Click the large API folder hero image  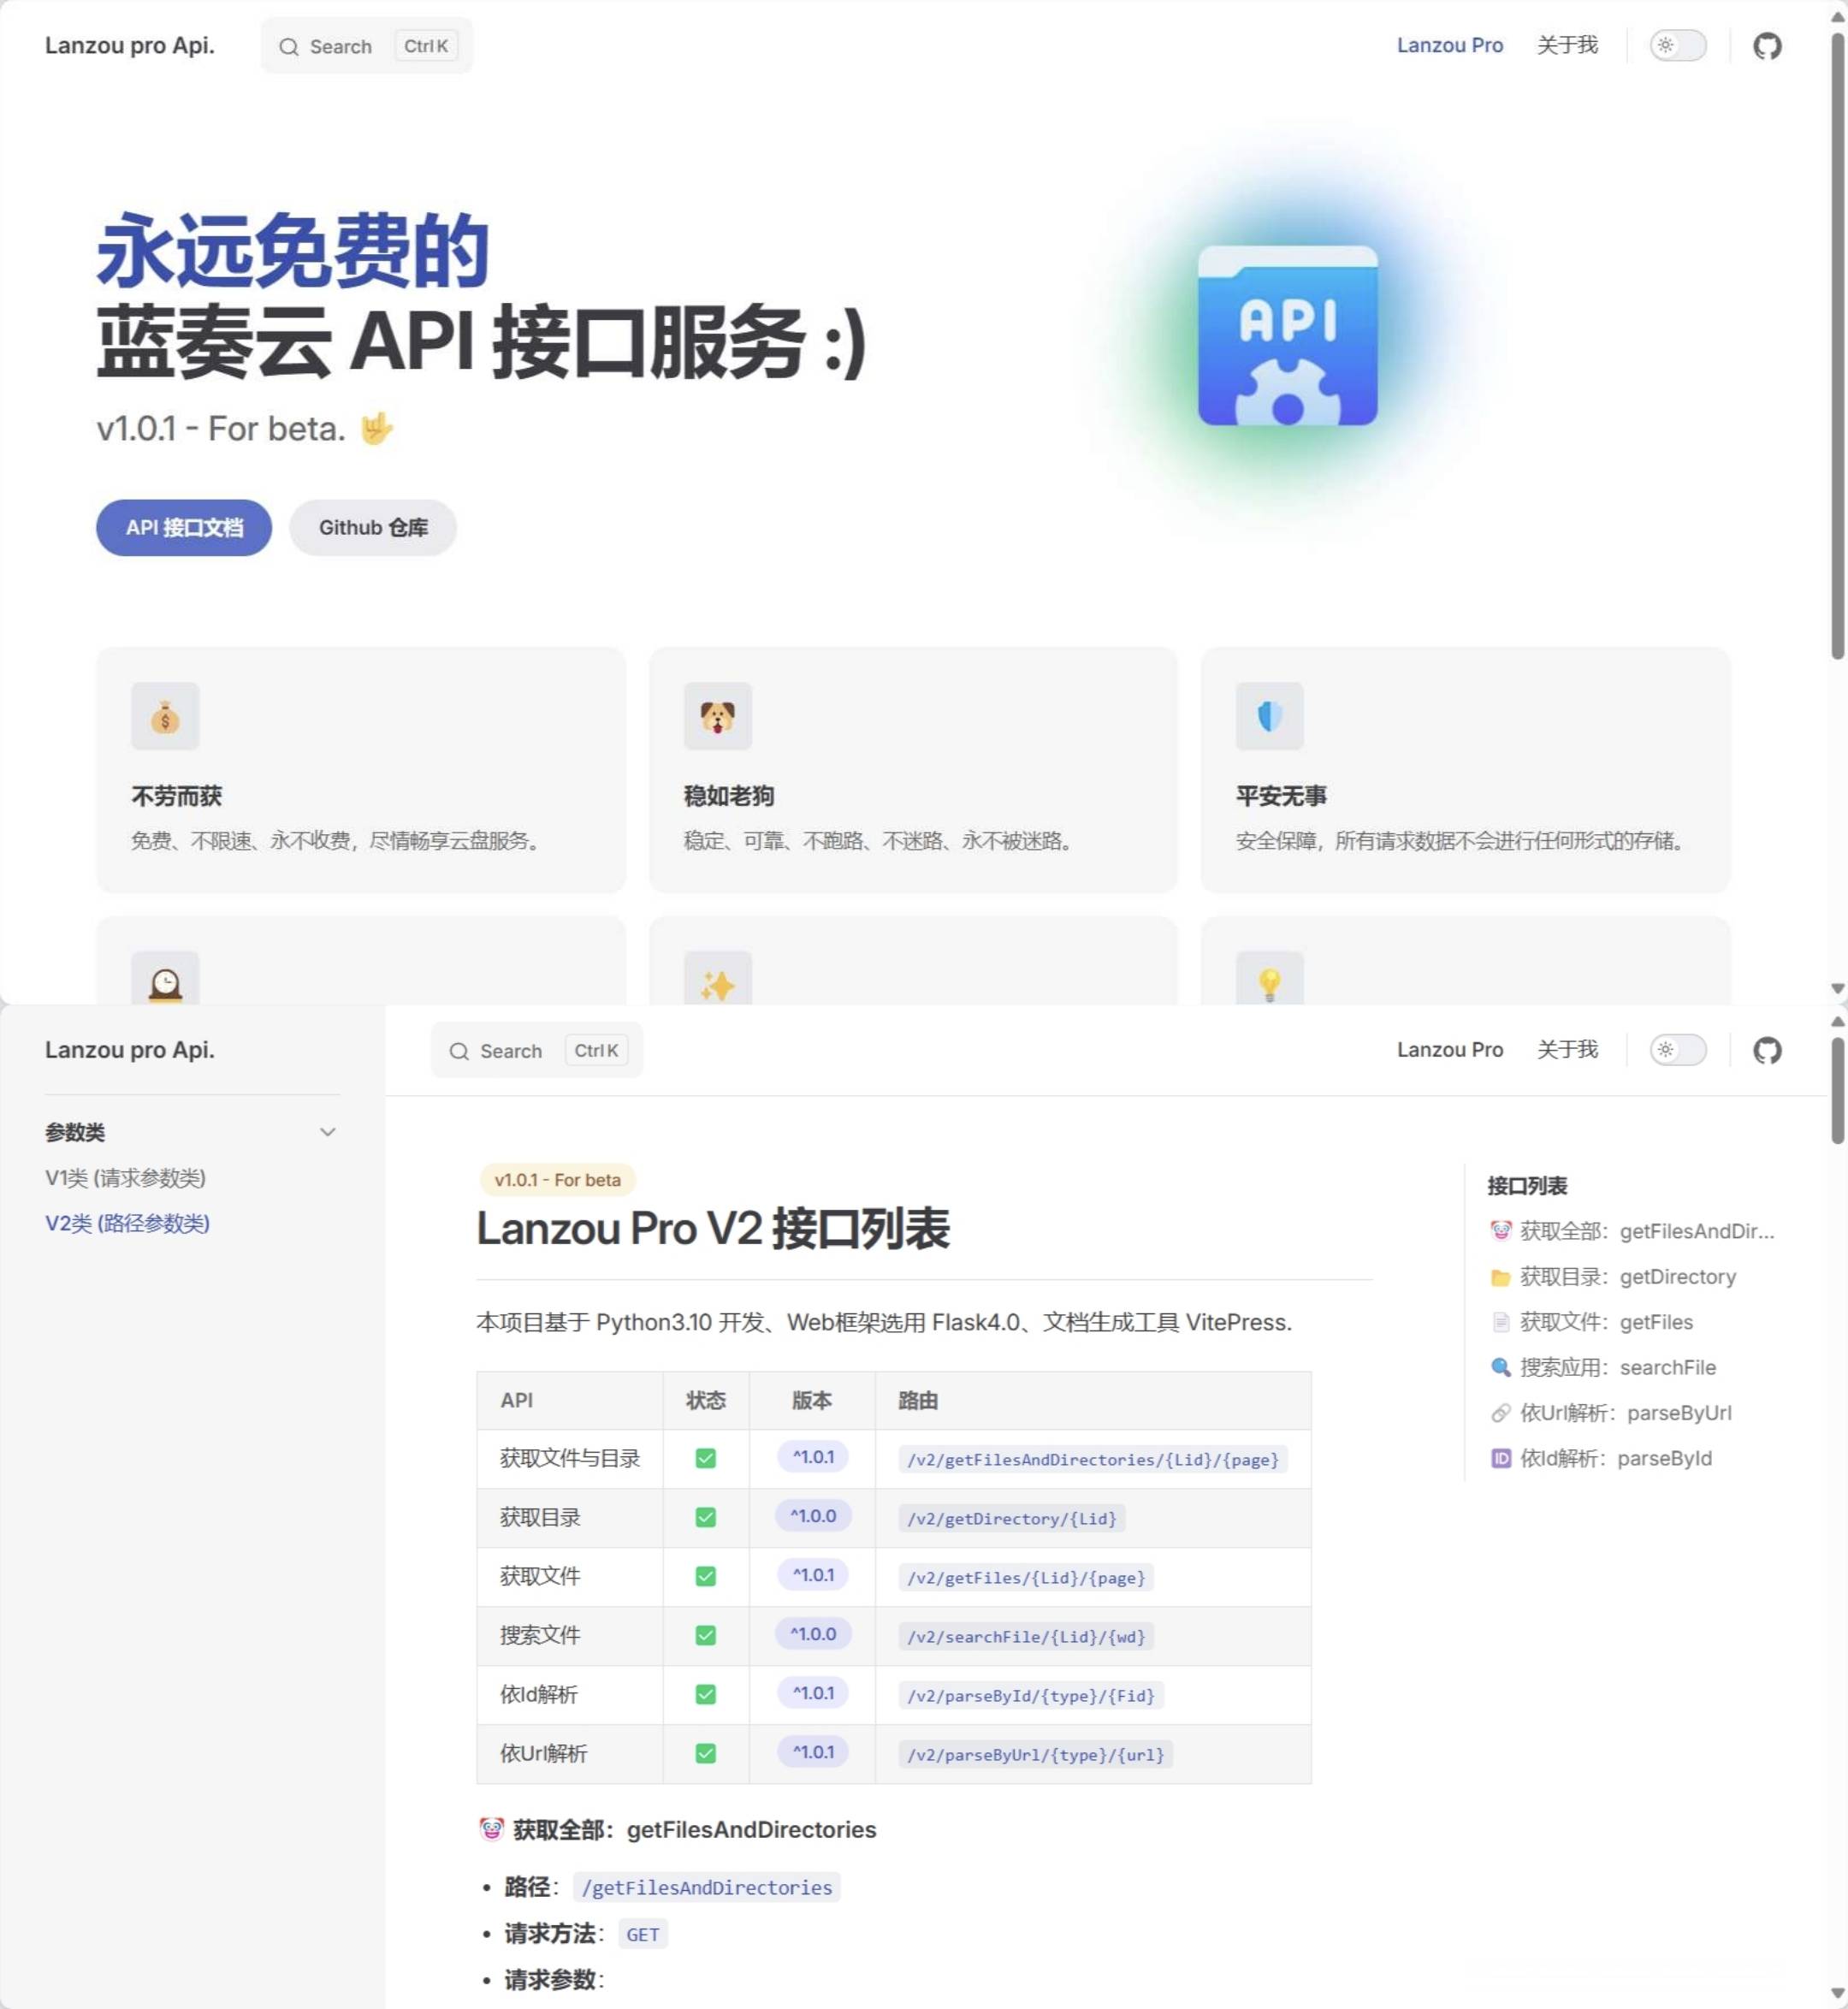(1287, 335)
